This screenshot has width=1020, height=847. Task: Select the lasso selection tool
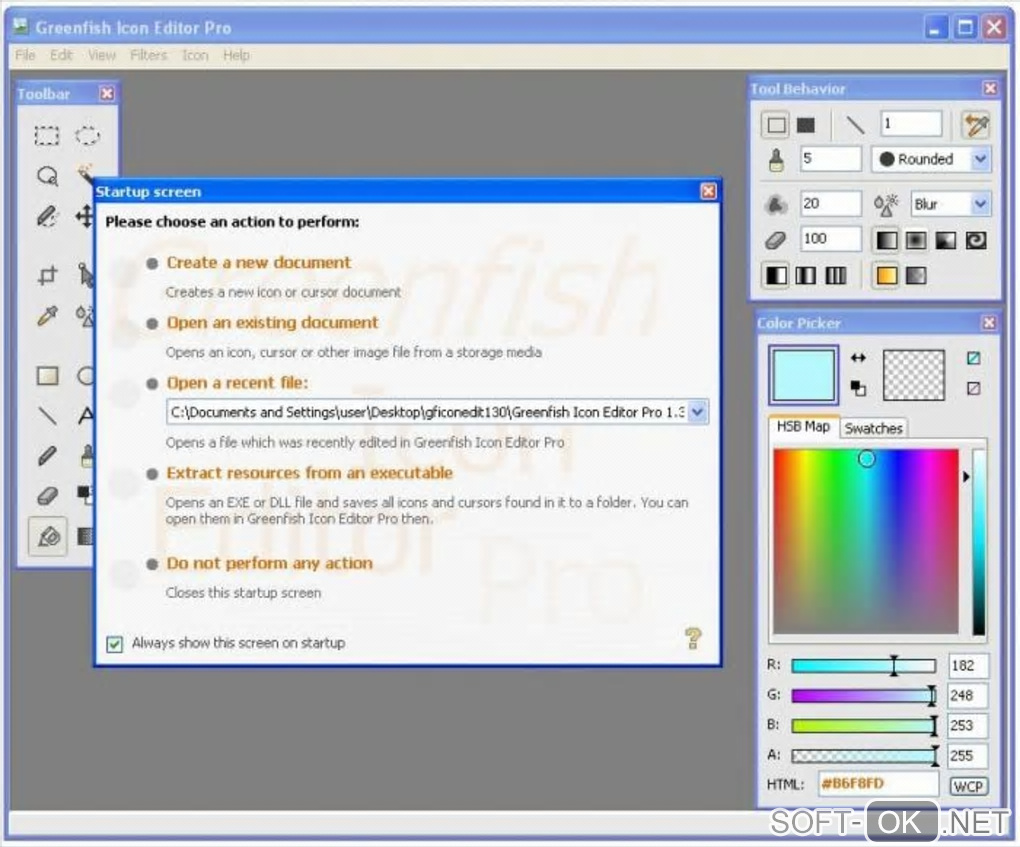[x=47, y=176]
